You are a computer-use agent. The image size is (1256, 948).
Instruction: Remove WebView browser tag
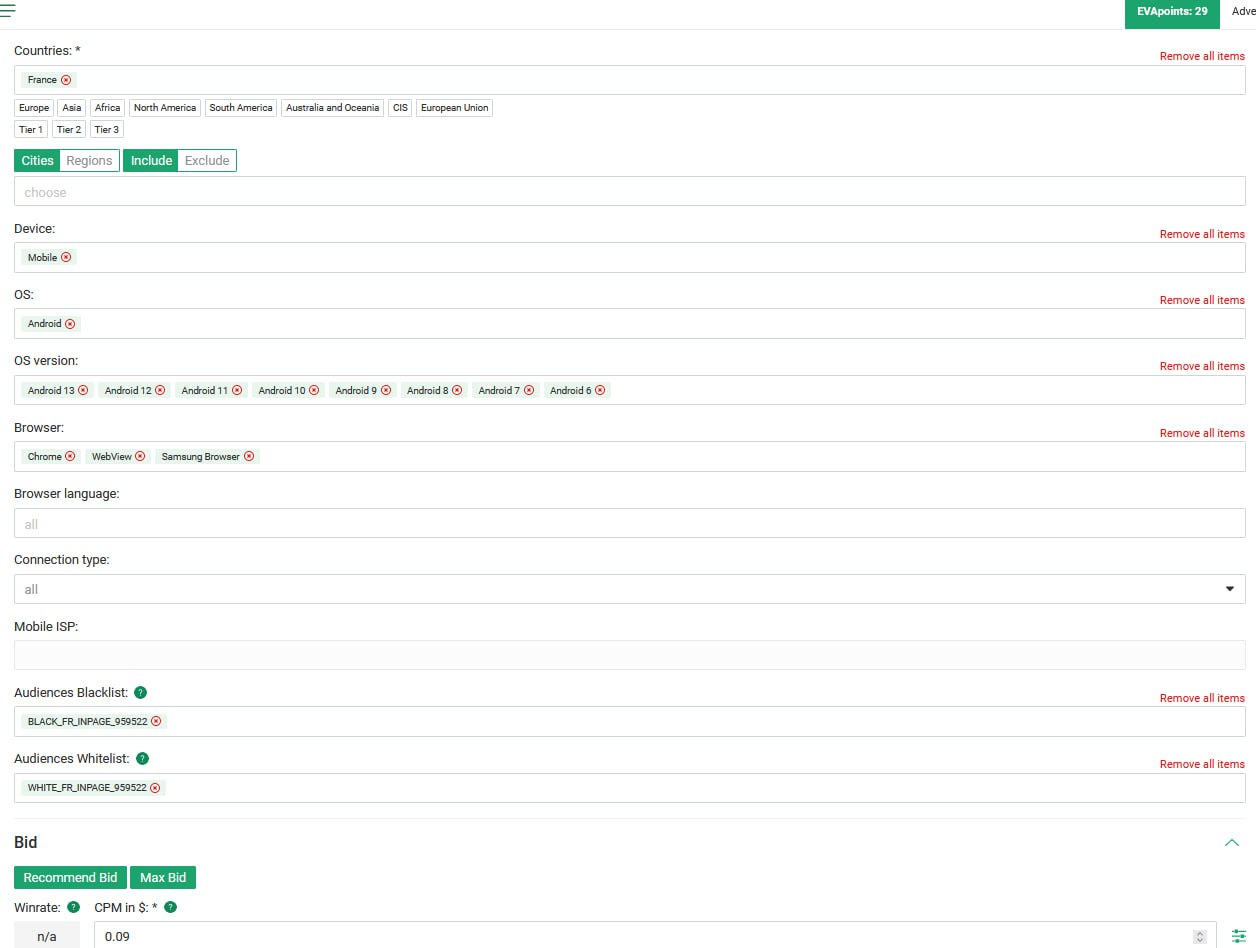pos(140,456)
